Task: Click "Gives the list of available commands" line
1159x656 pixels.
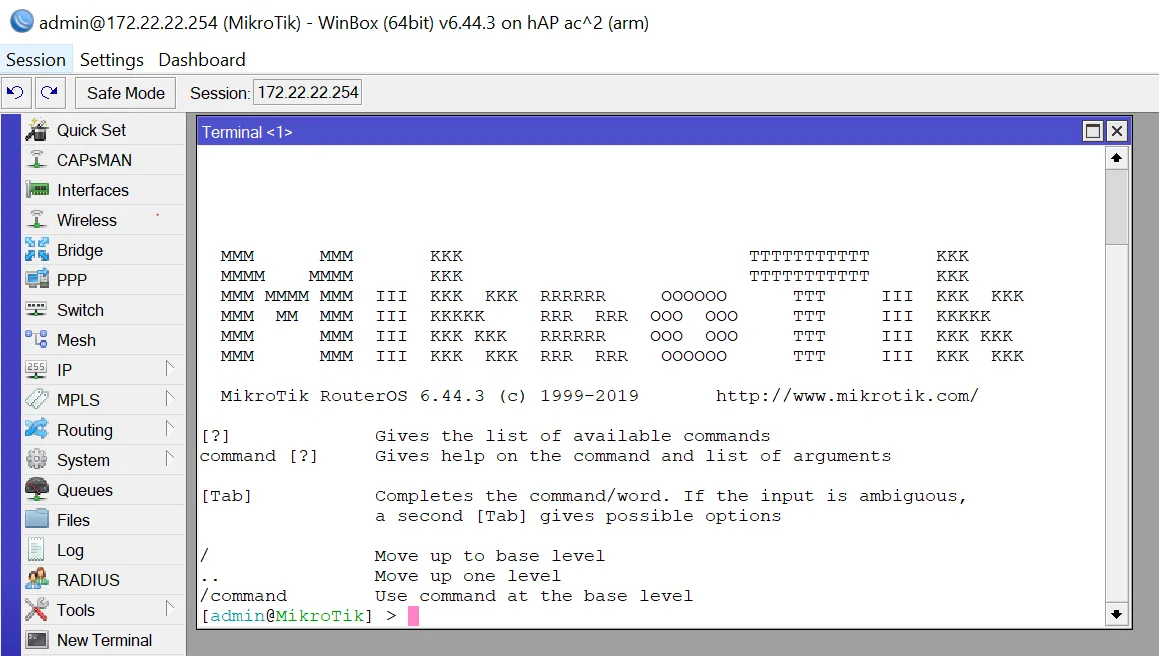Action: pos(572,436)
